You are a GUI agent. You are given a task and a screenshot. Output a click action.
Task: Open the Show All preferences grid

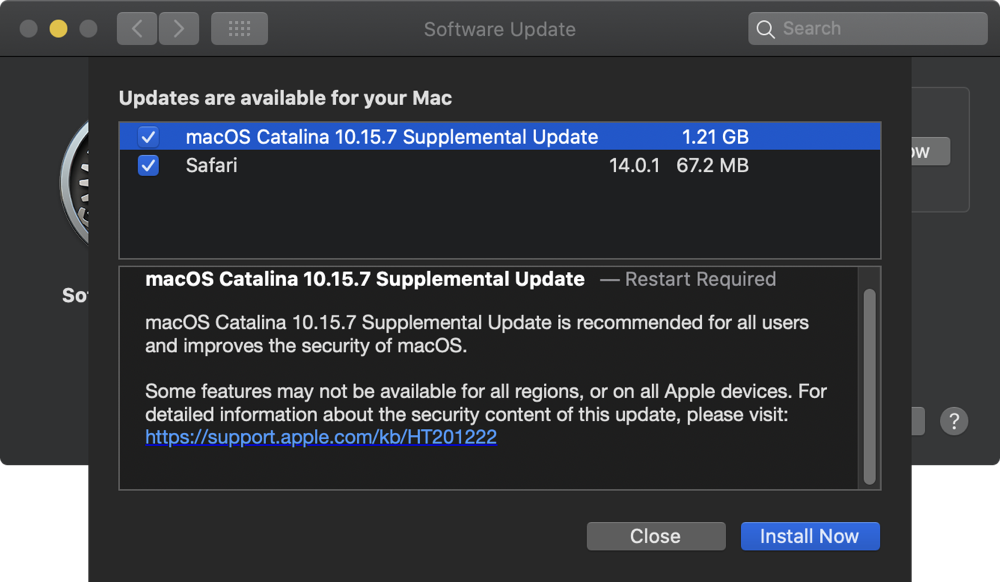click(x=239, y=29)
